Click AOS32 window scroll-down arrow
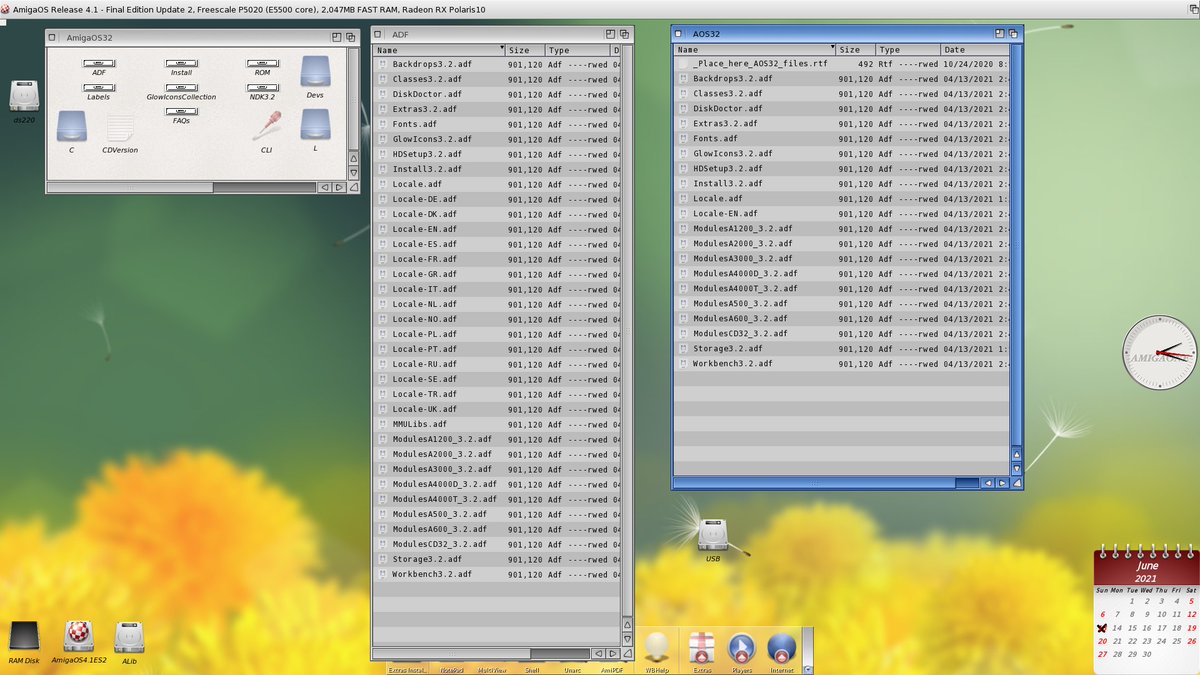The height and width of the screenshot is (675, 1200). pyautogui.click(x=1017, y=469)
